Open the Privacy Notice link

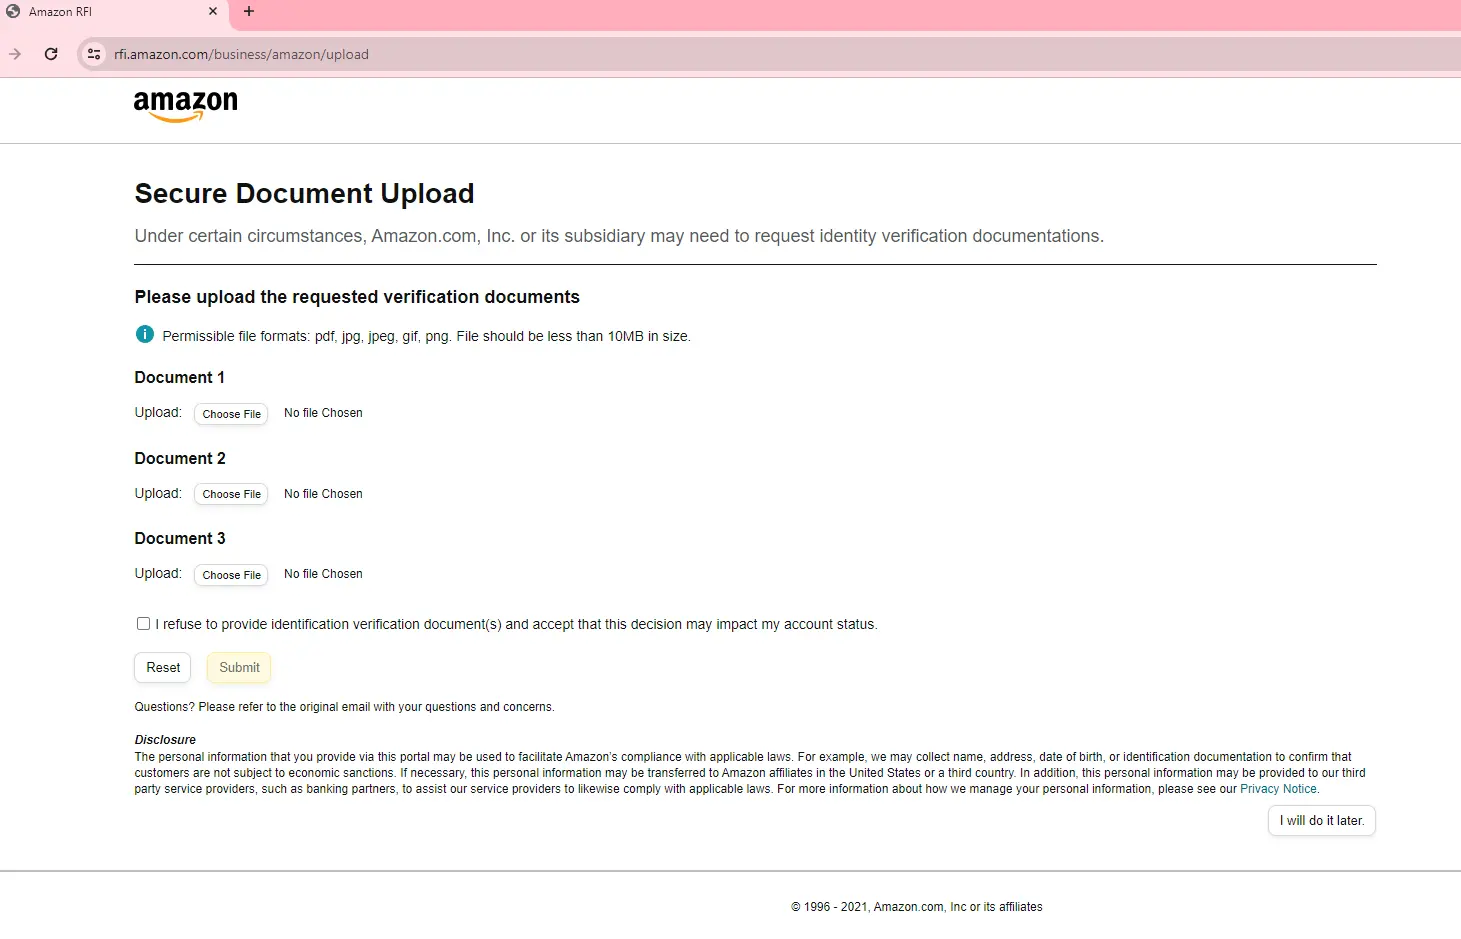pyautogui.click(x=1278, y=789)
